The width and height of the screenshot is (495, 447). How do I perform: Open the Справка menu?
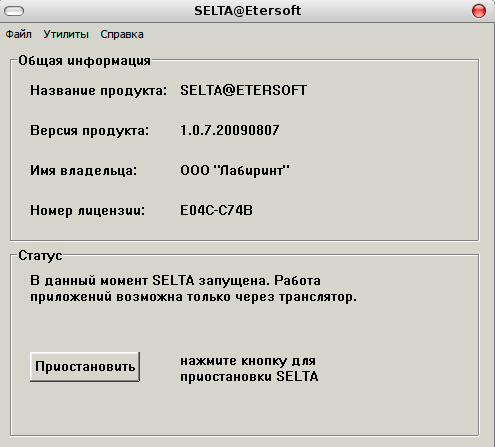tap(122, 34)
